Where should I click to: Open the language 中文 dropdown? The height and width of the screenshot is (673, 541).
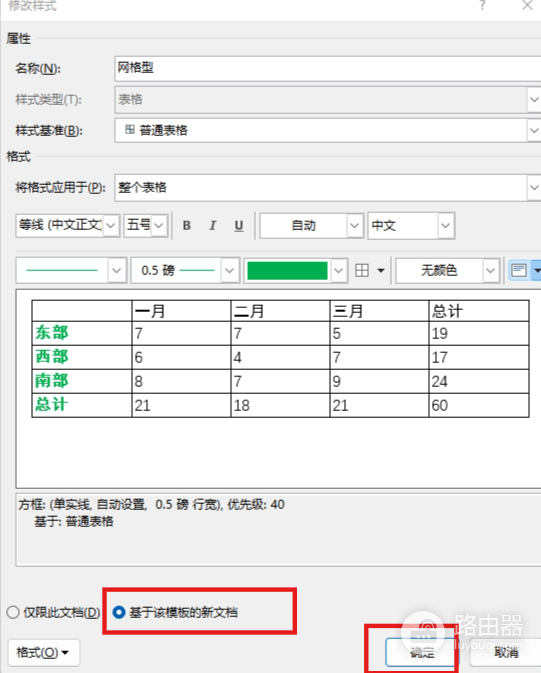point(445,226)
